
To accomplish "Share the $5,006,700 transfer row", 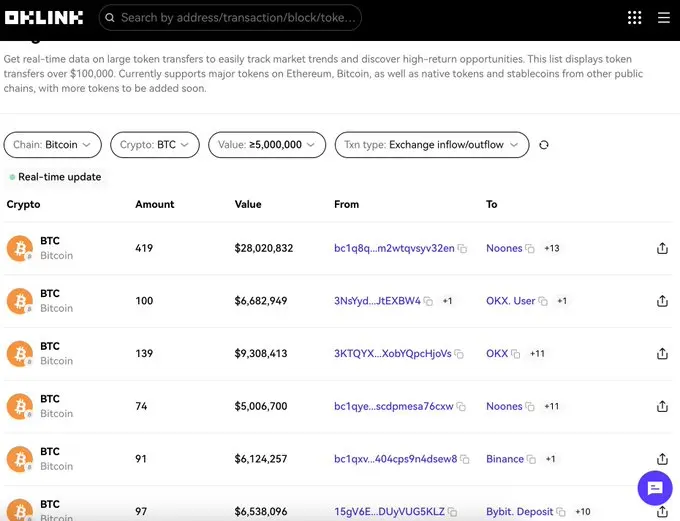I will tap(662, 406).
